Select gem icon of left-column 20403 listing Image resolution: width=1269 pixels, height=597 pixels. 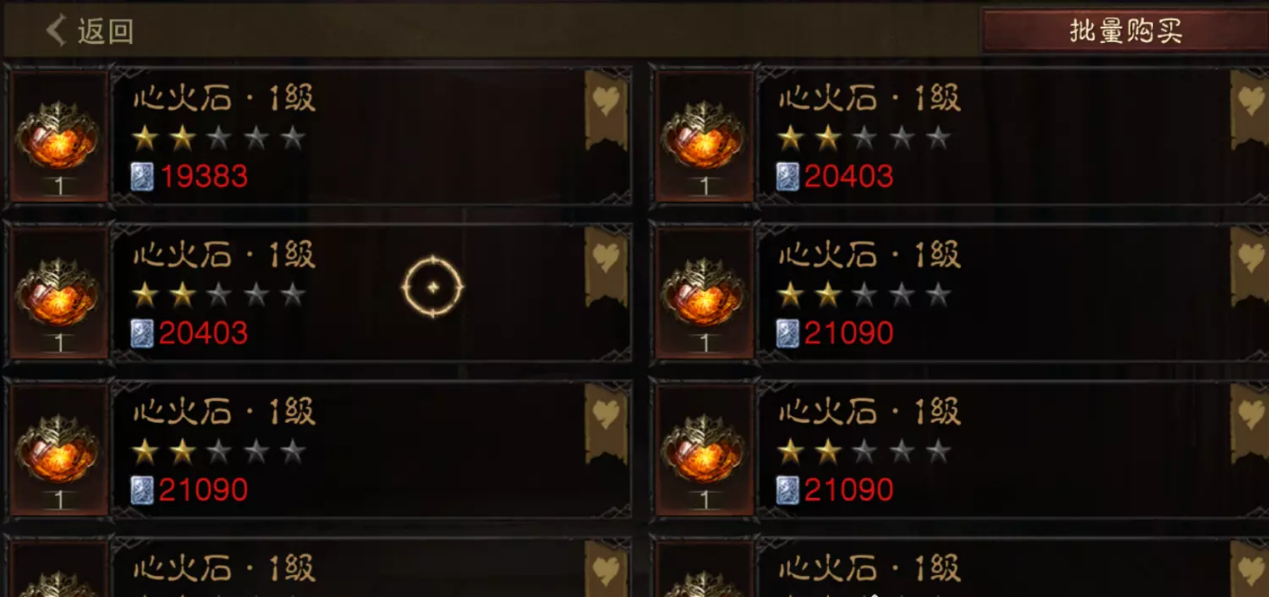point(58,292)
